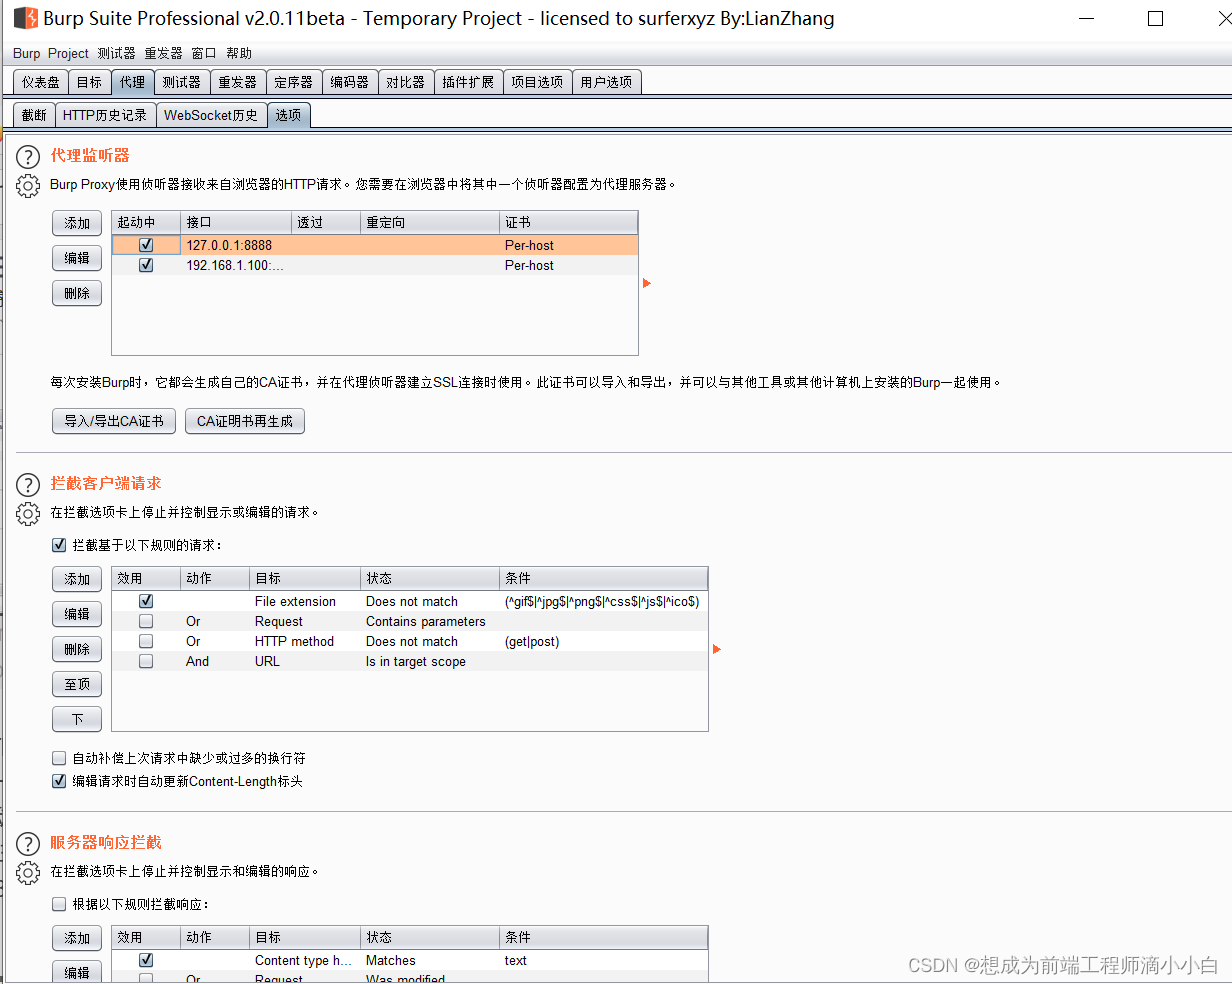Image resolution: width=1232 pixels, height=984 pixels.
Task: Switch to the 测试器 tab
Action: [x=181, y=83]
